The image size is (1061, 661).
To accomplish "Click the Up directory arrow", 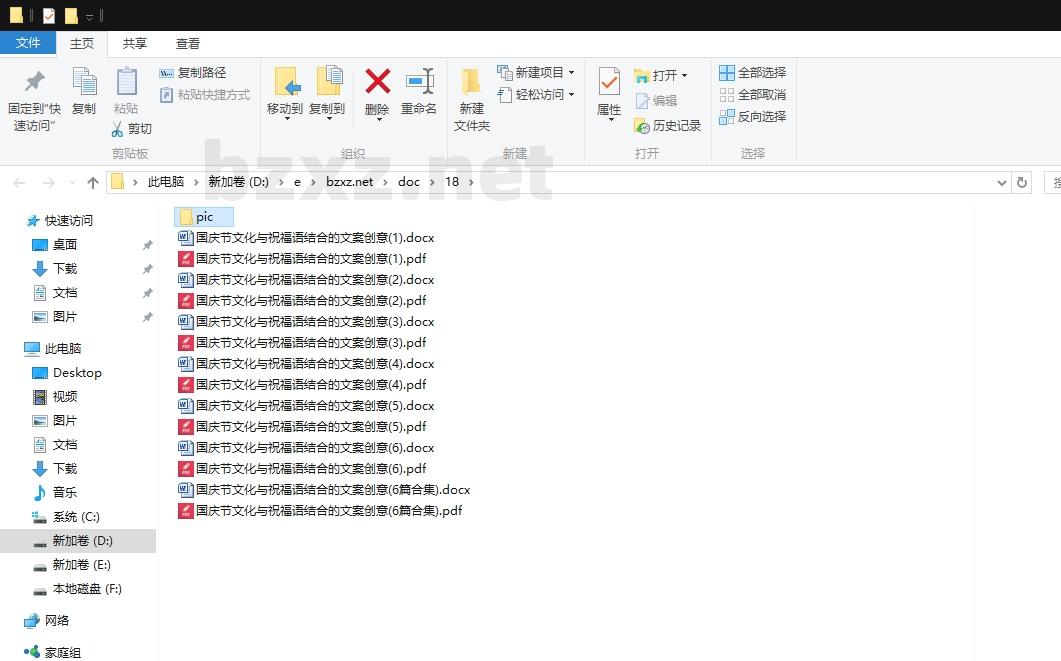I will (x=93, y=182).
